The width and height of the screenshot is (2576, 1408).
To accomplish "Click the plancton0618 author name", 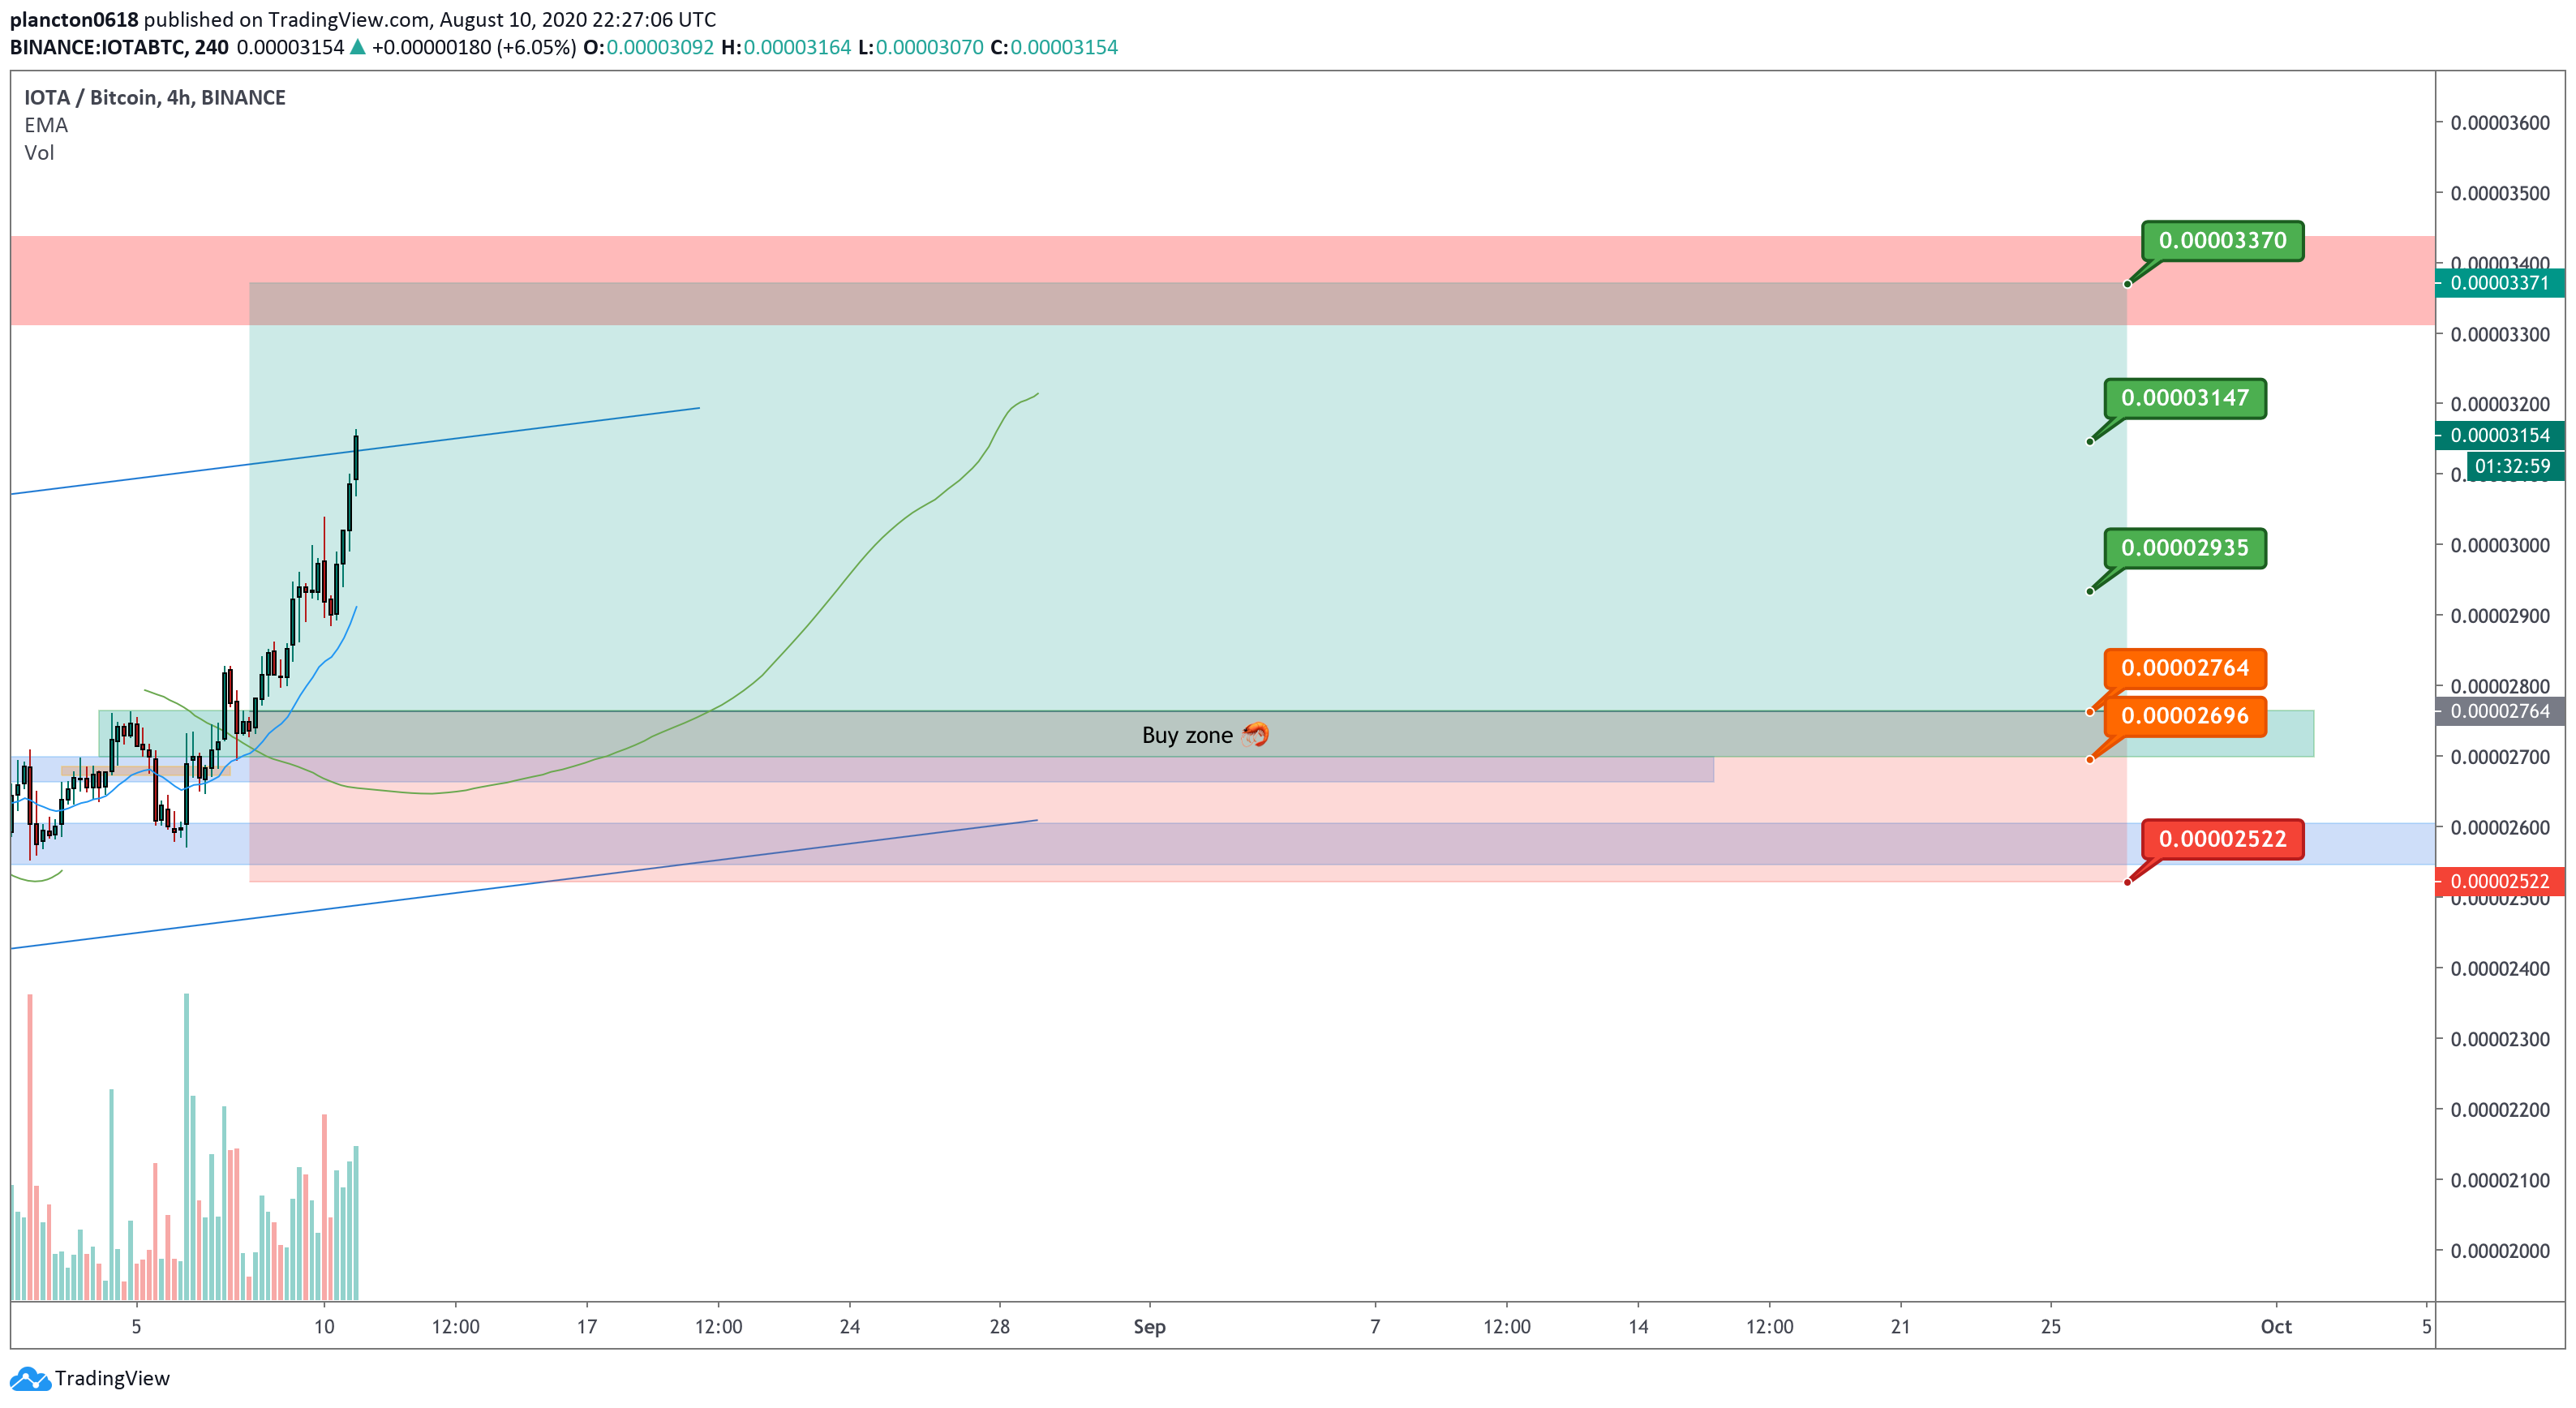I will 74,19.
